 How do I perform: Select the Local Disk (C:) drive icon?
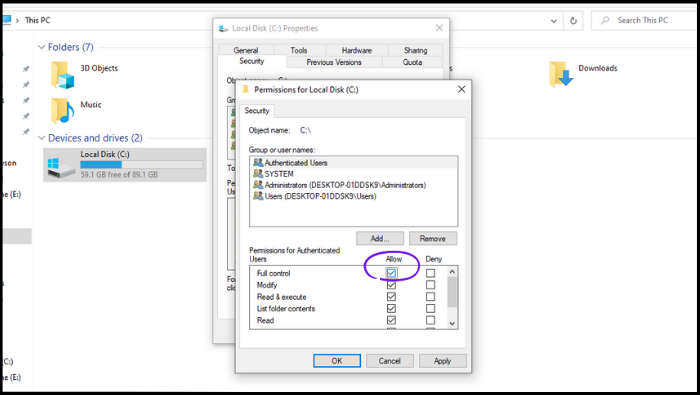[x=61, y=167]
